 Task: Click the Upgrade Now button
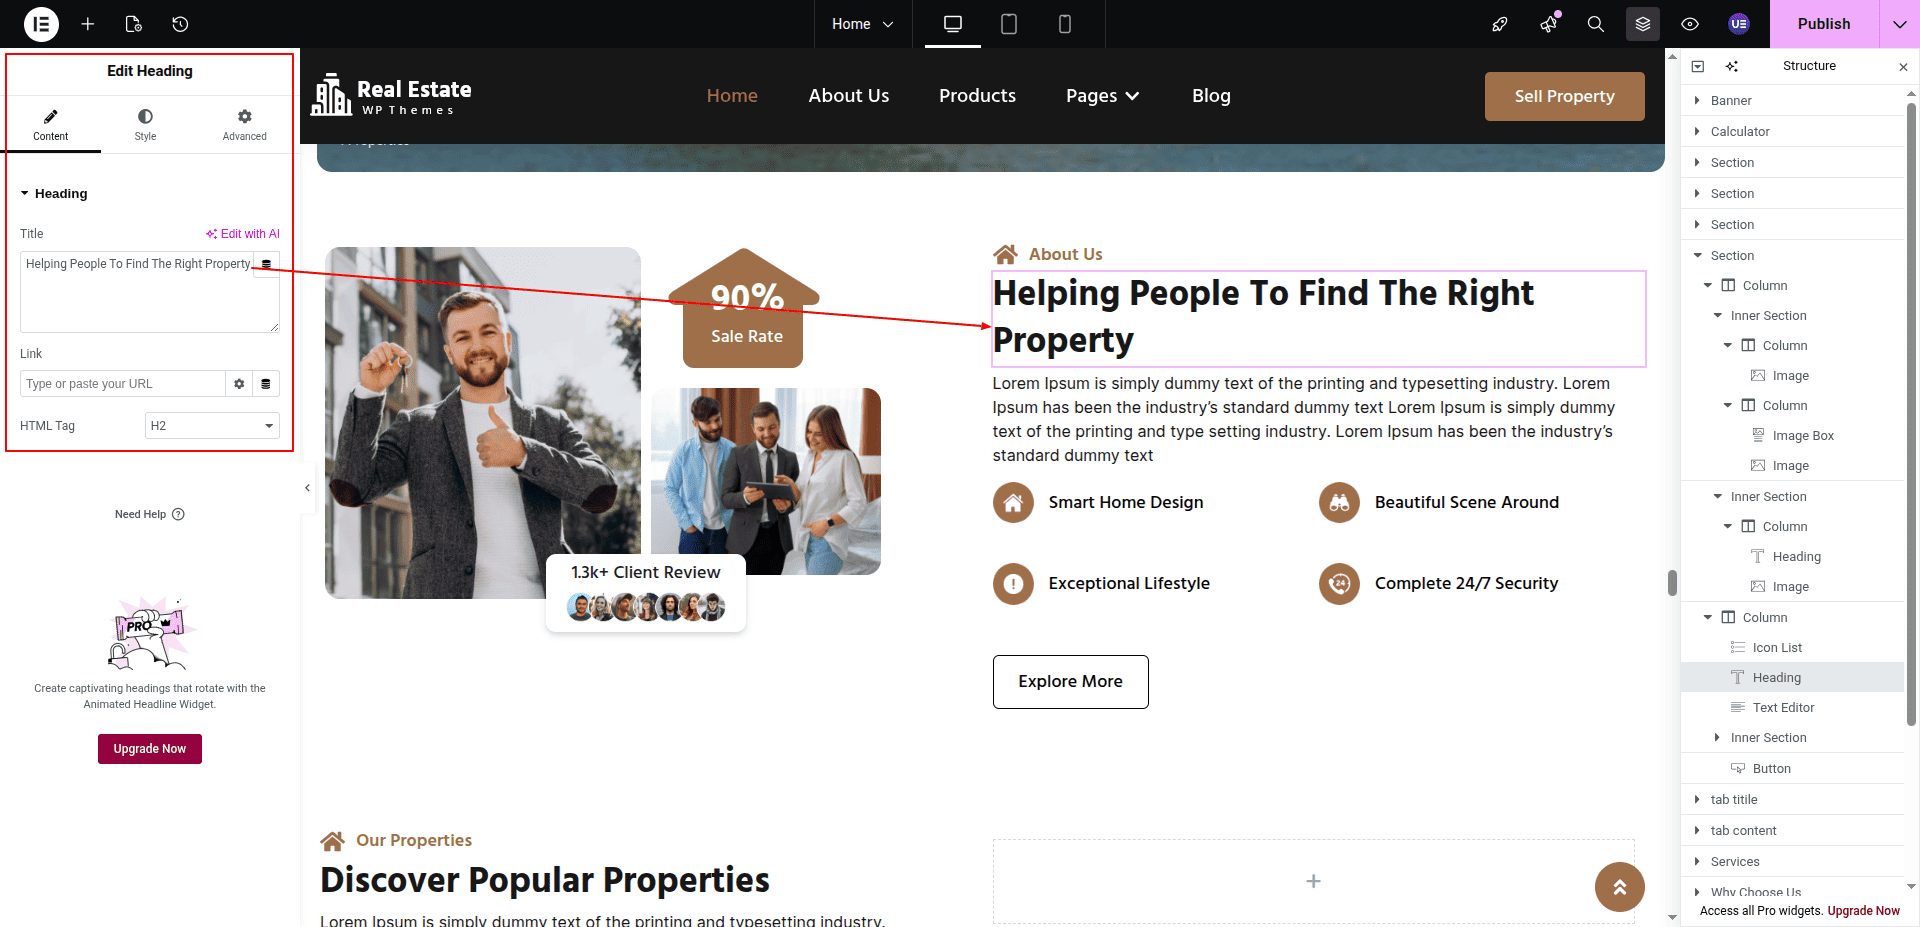[150, 749]
